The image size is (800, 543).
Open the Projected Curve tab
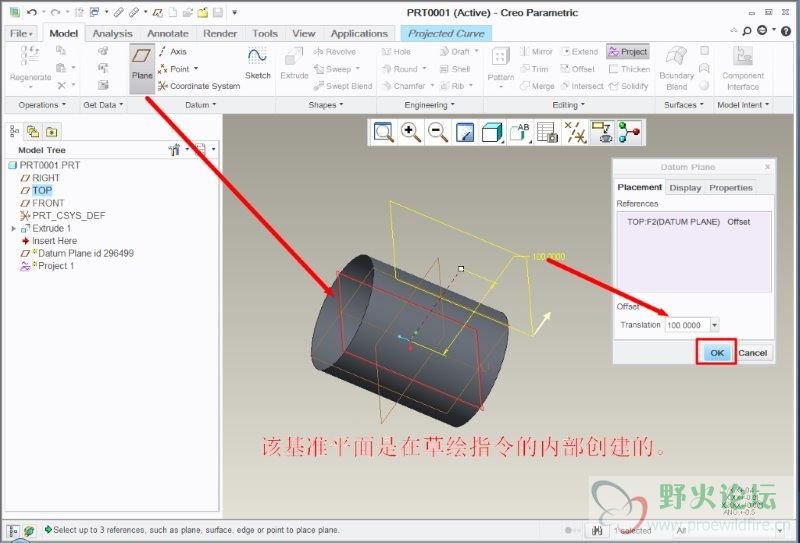(446, 33)
